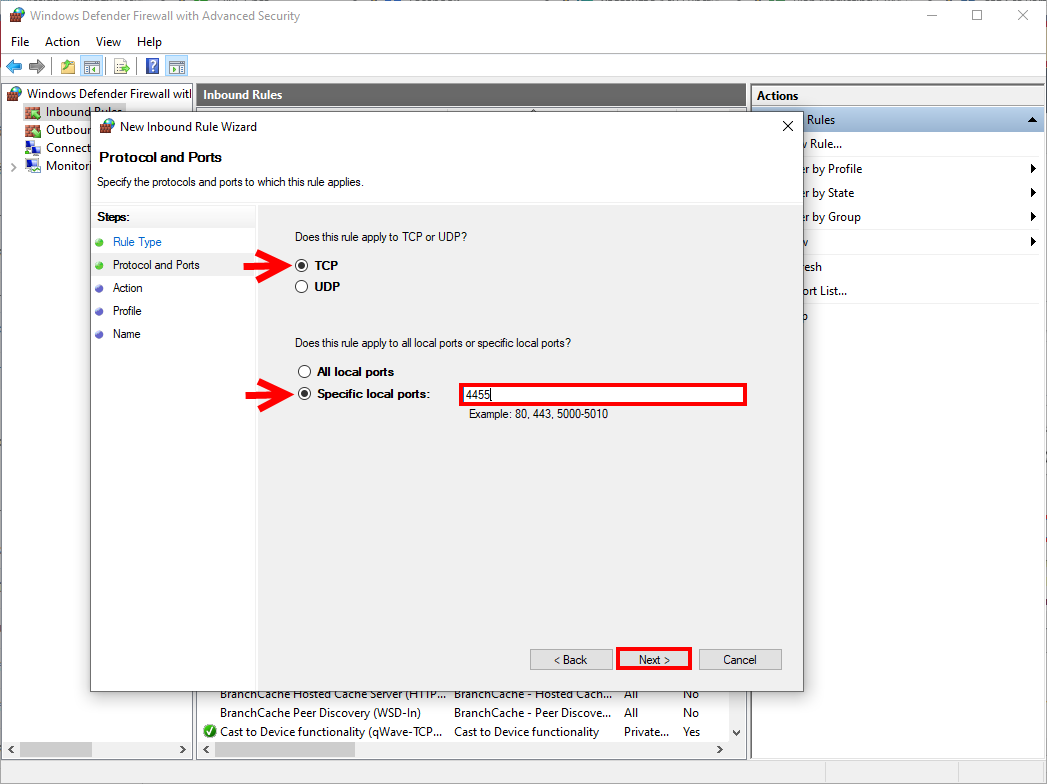Open the View menu
This screenshot has height=784, width=1047.
(108, 41)
